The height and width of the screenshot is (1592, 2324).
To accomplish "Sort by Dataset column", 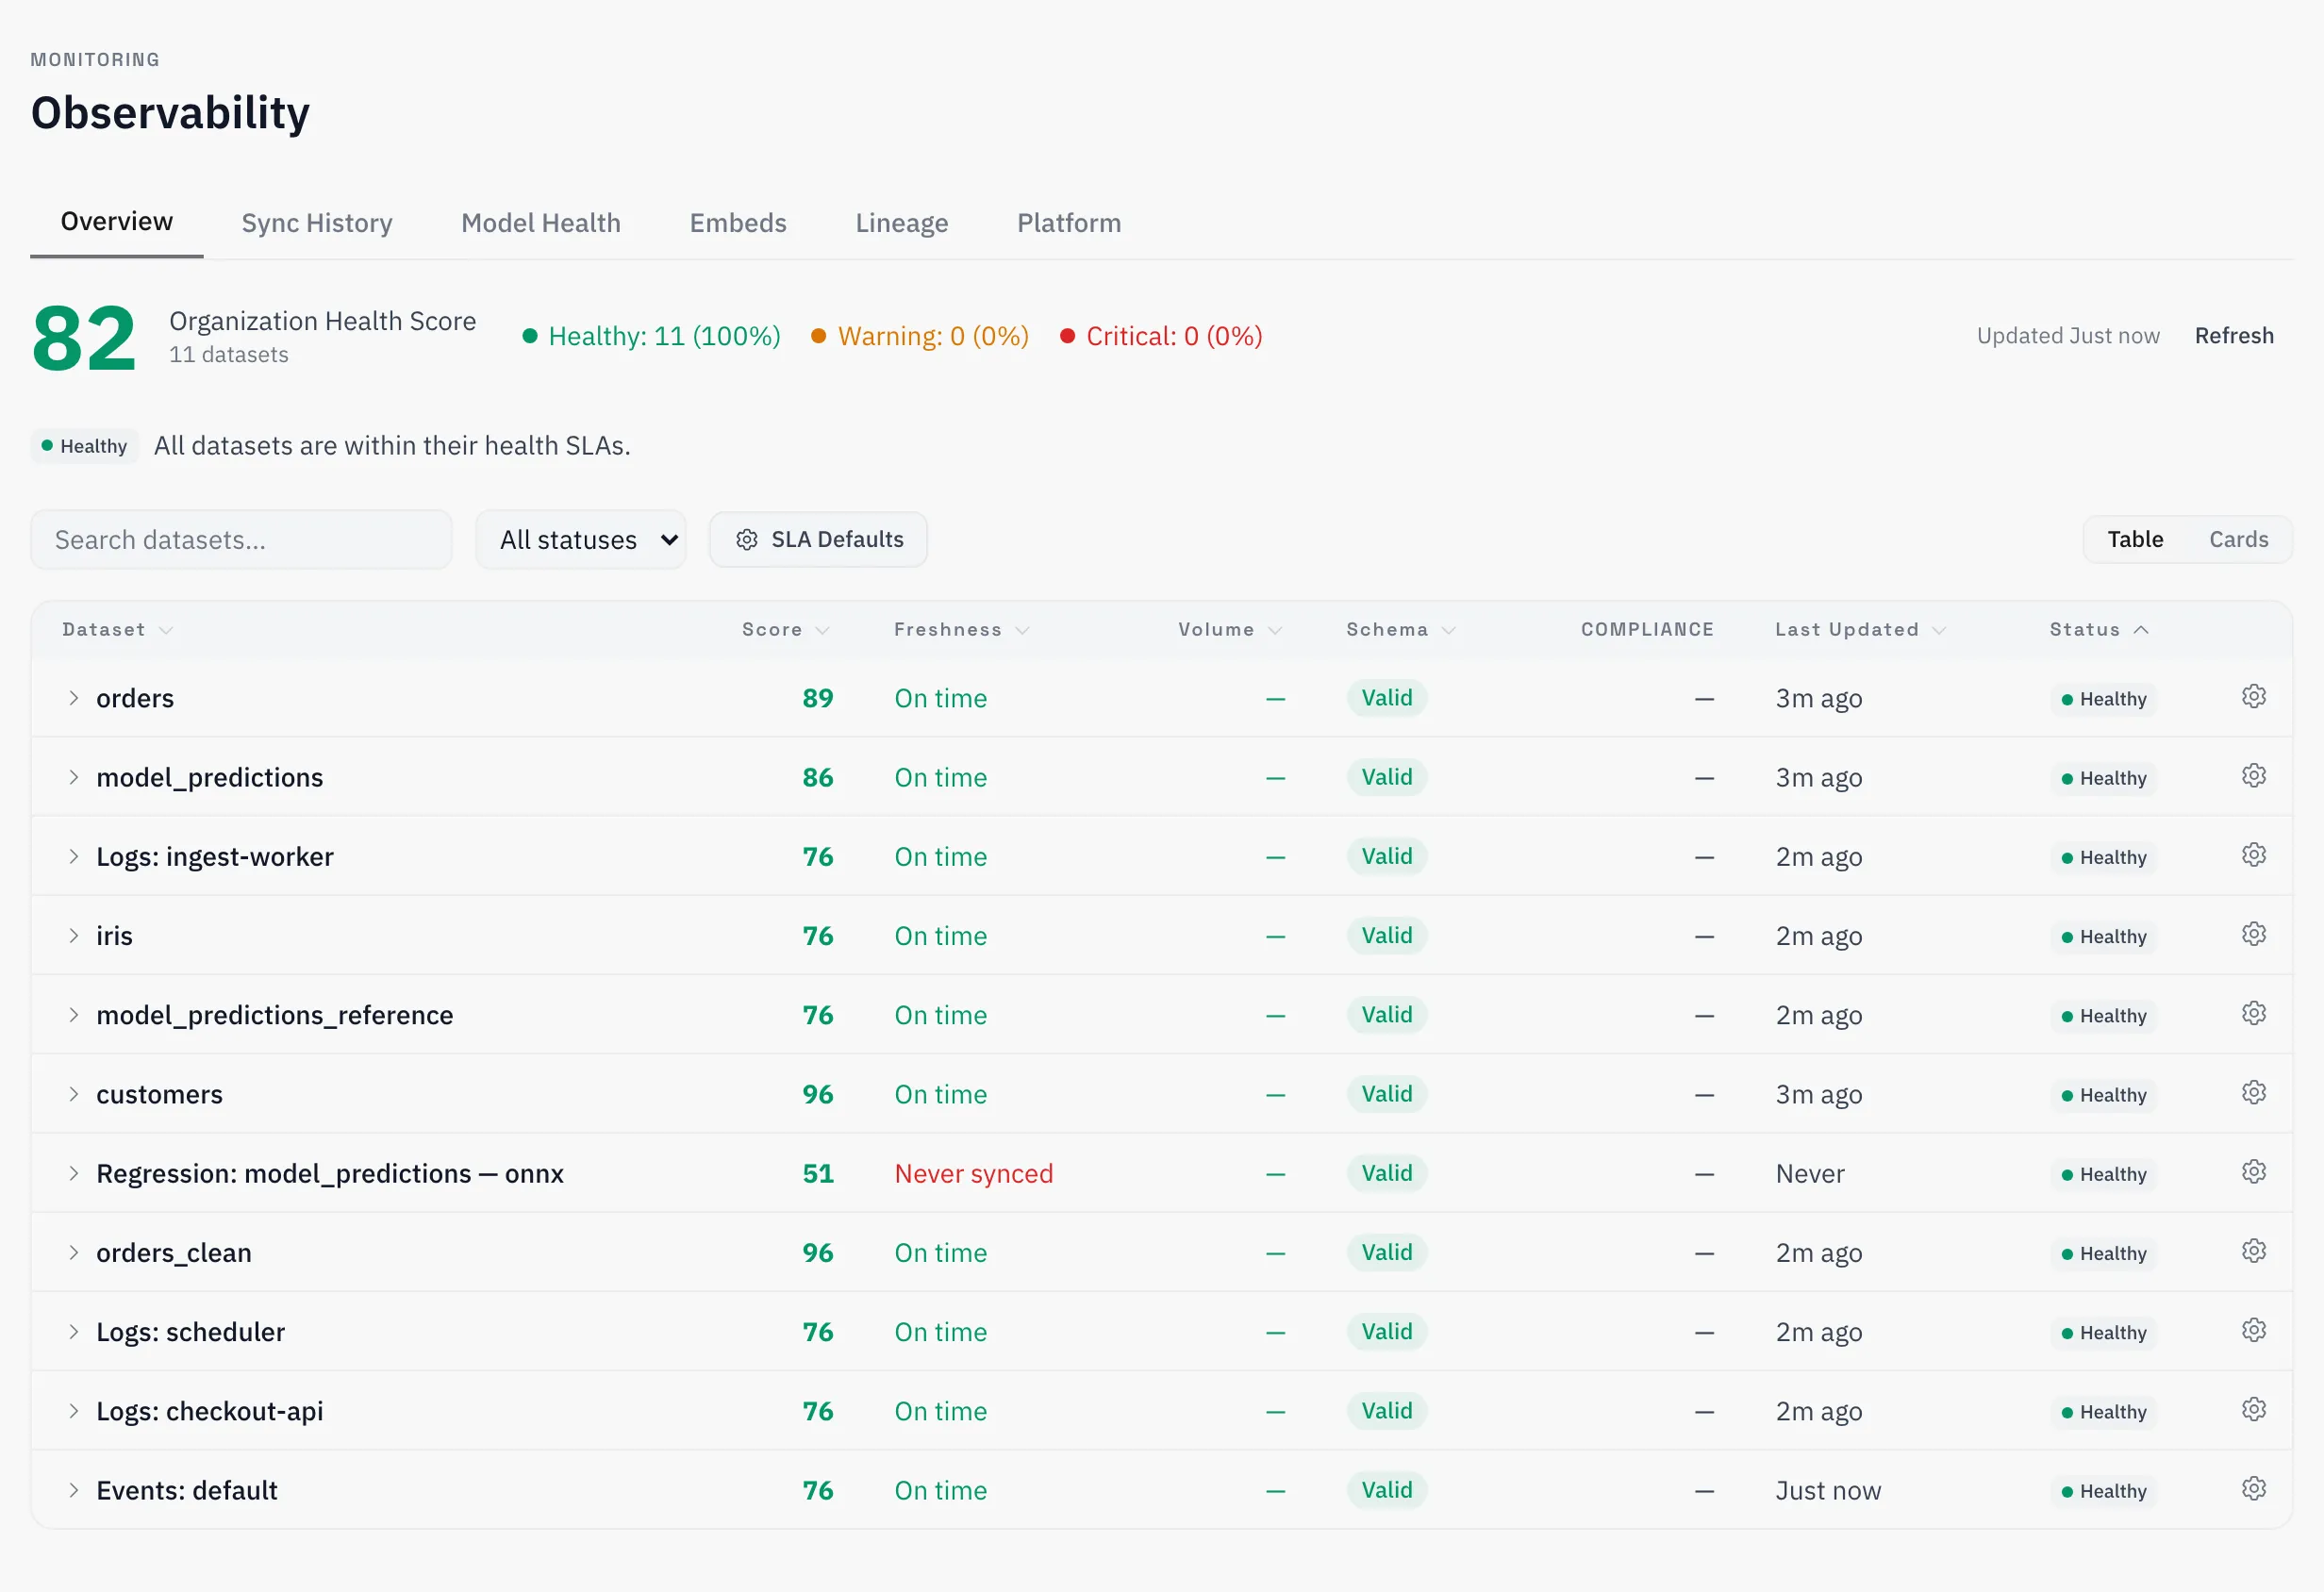I will 117,630.
